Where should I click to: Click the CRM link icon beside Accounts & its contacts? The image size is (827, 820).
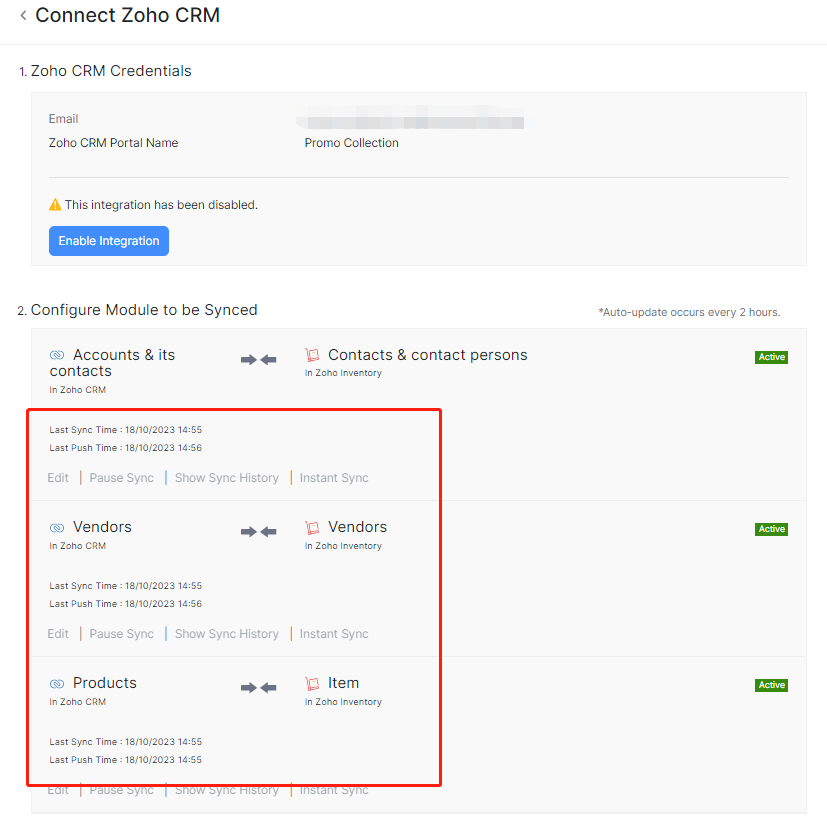point(57,355)
